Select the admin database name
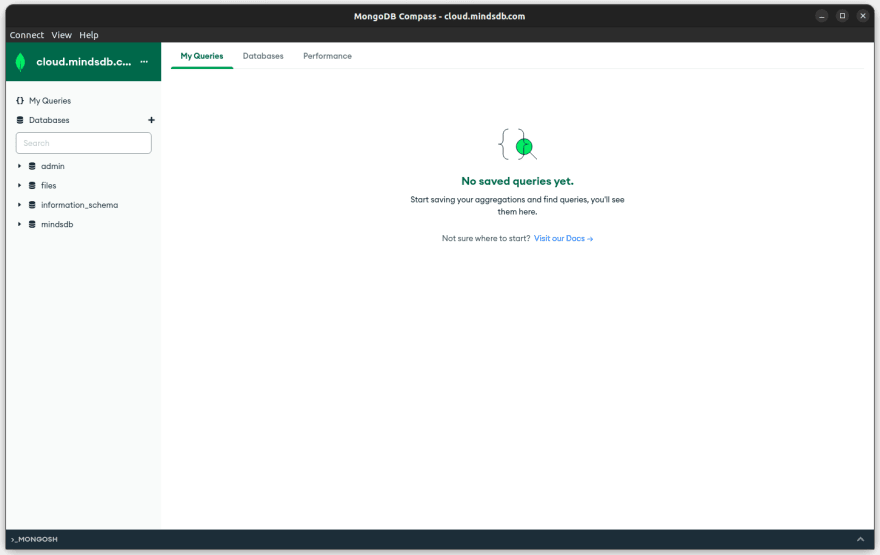This screenshot has height=555, width=880. (x=53, y=166)
